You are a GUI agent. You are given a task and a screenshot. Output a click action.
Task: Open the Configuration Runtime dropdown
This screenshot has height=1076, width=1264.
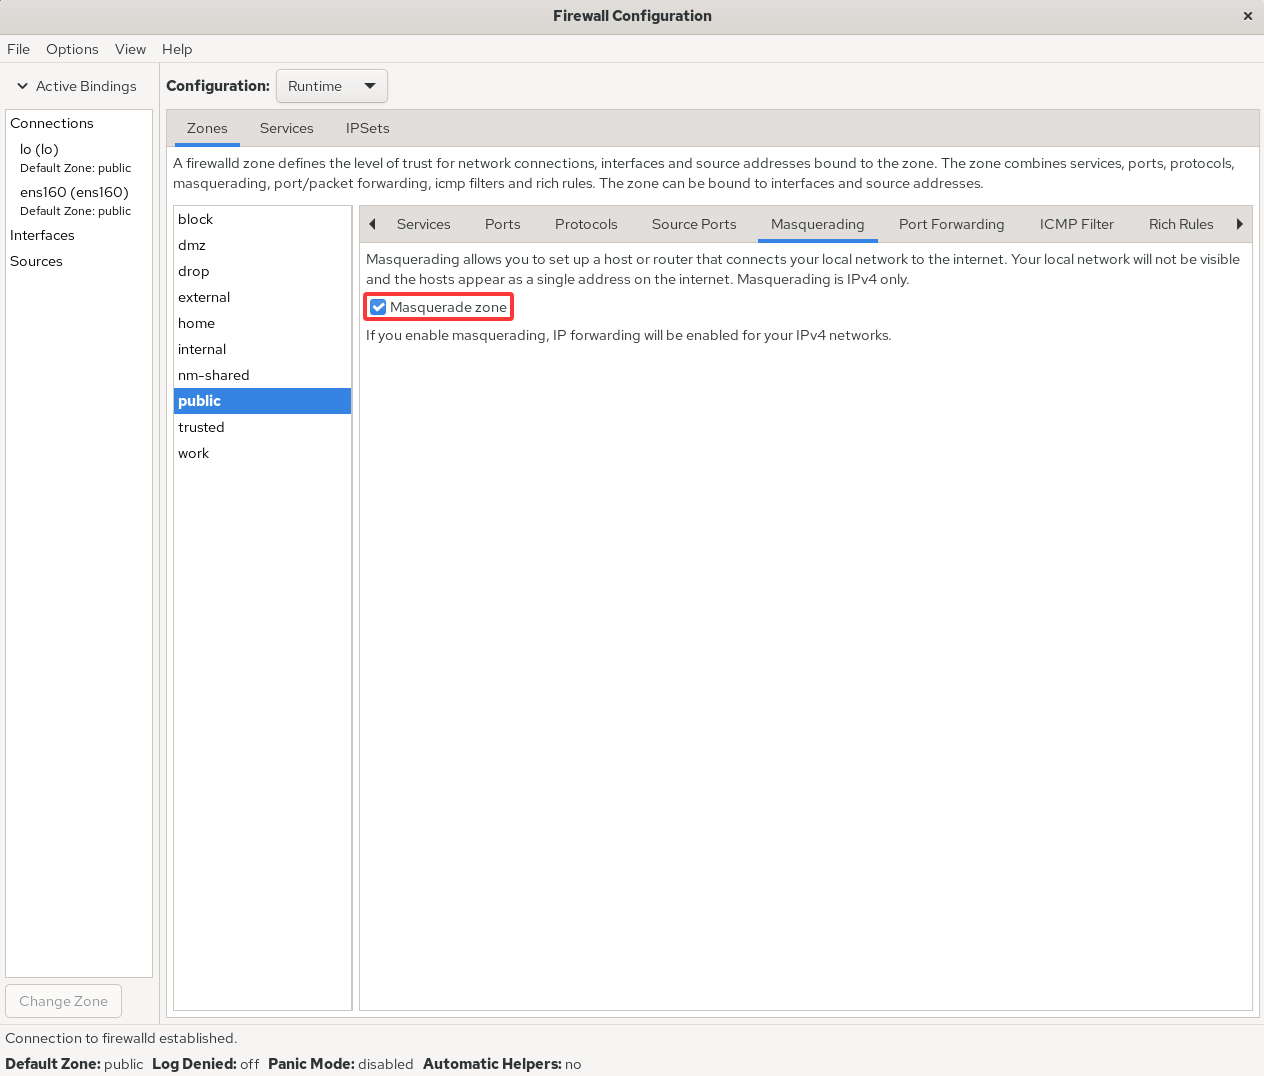coord(331,86)
